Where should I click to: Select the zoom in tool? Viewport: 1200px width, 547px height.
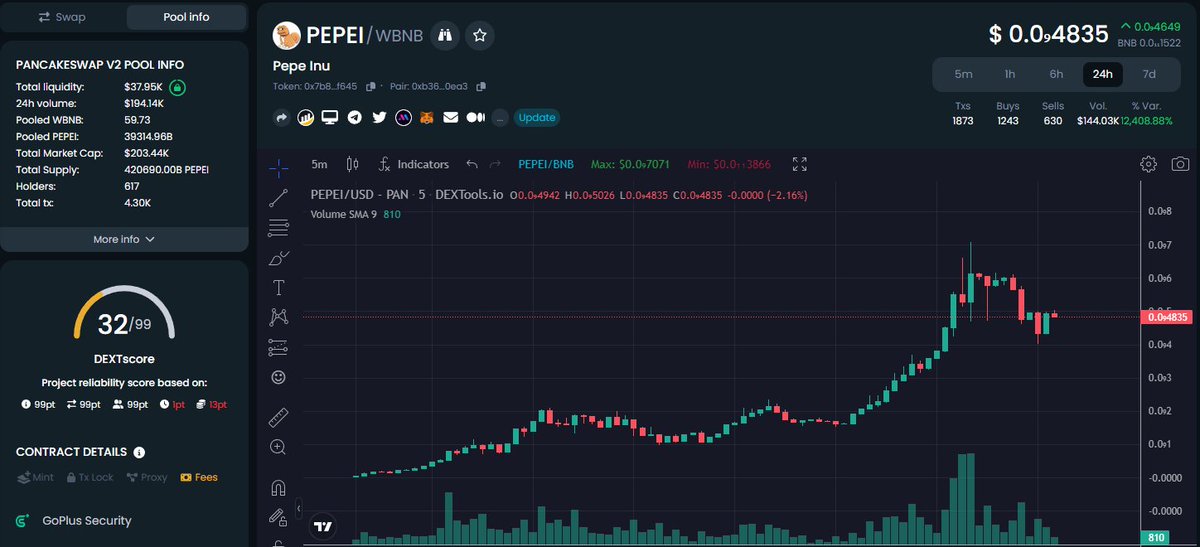coord(279,447)
